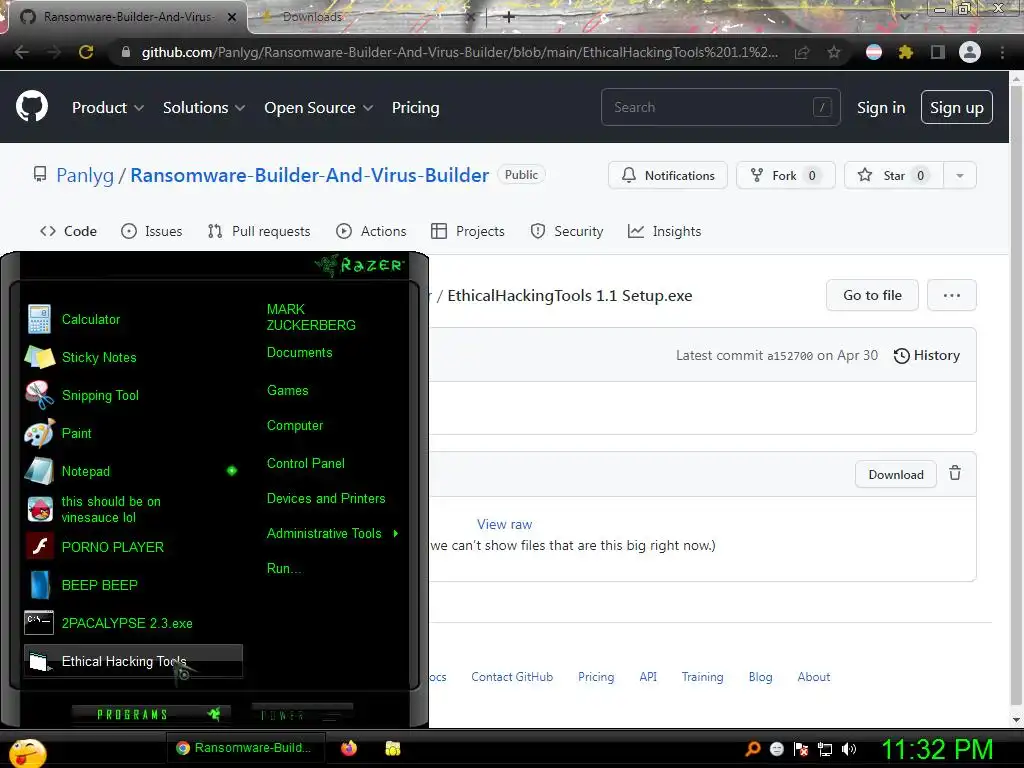Open the Insights tab
Screen dimensions: 1024x768
[664, 231]
